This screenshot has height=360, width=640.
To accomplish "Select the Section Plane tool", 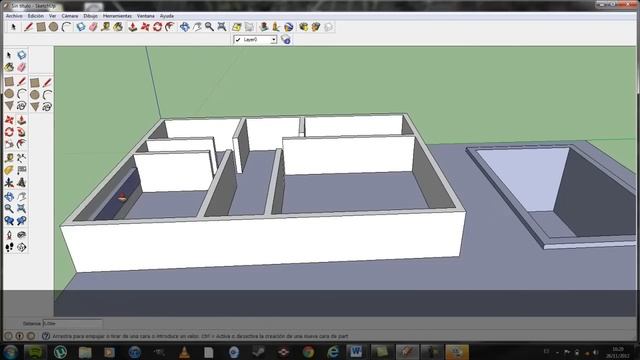I will click(x=22, y=247).
